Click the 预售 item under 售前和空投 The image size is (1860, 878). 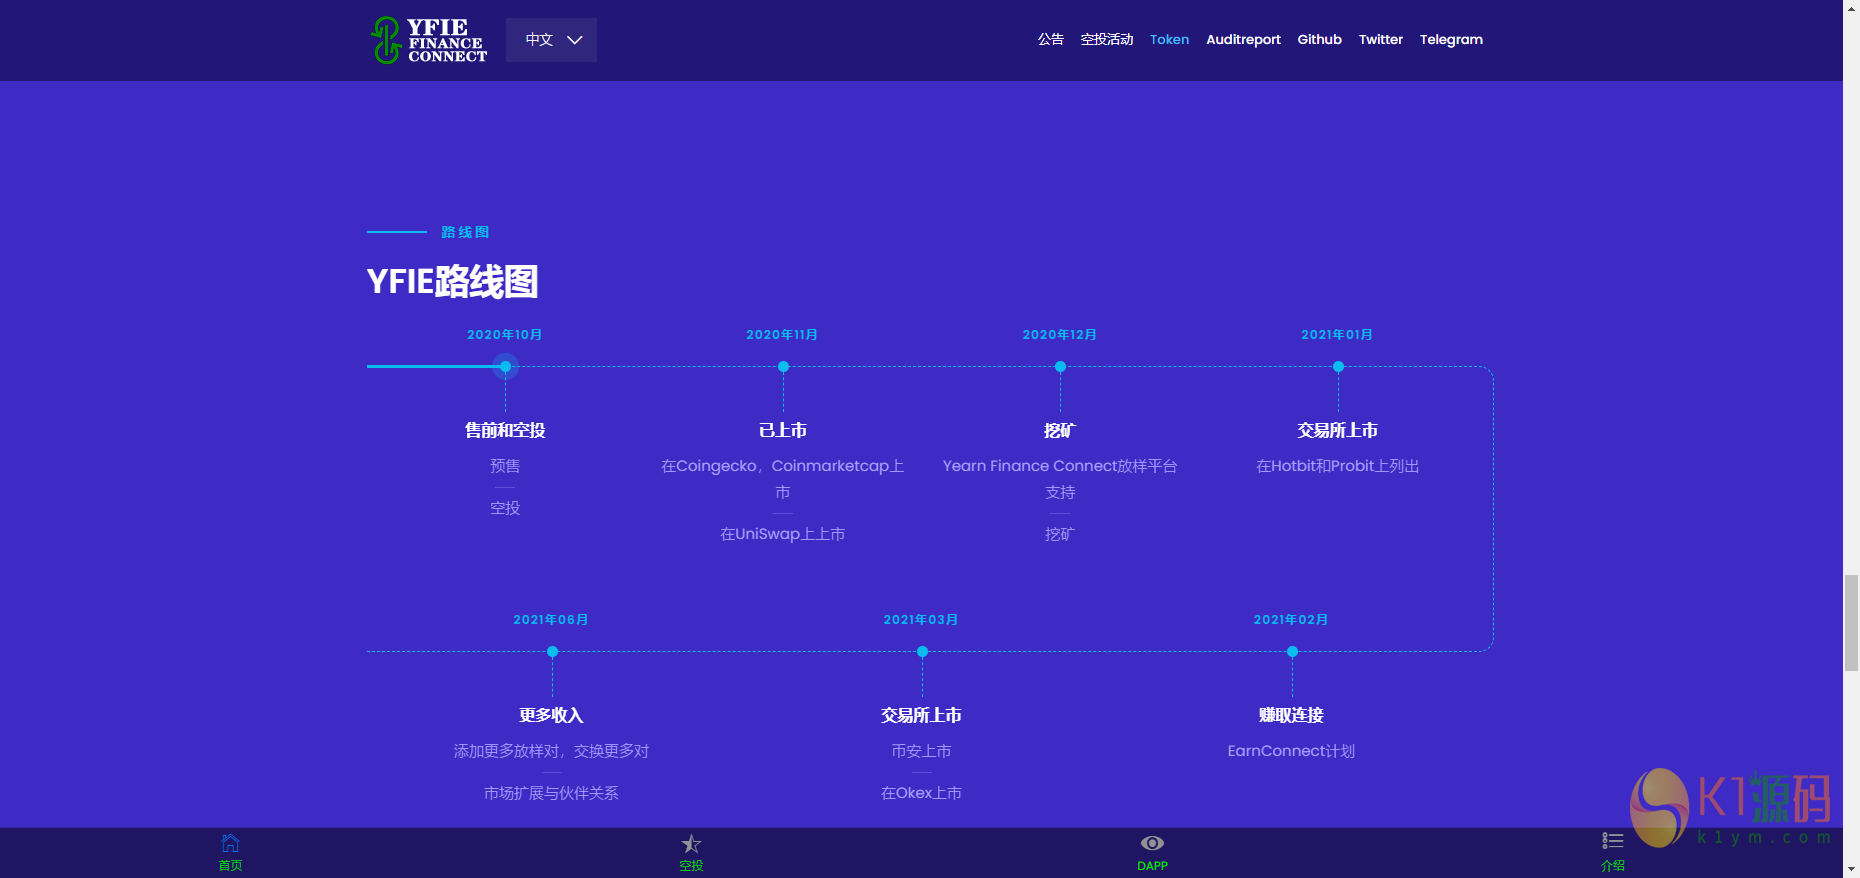click(505, 466)
